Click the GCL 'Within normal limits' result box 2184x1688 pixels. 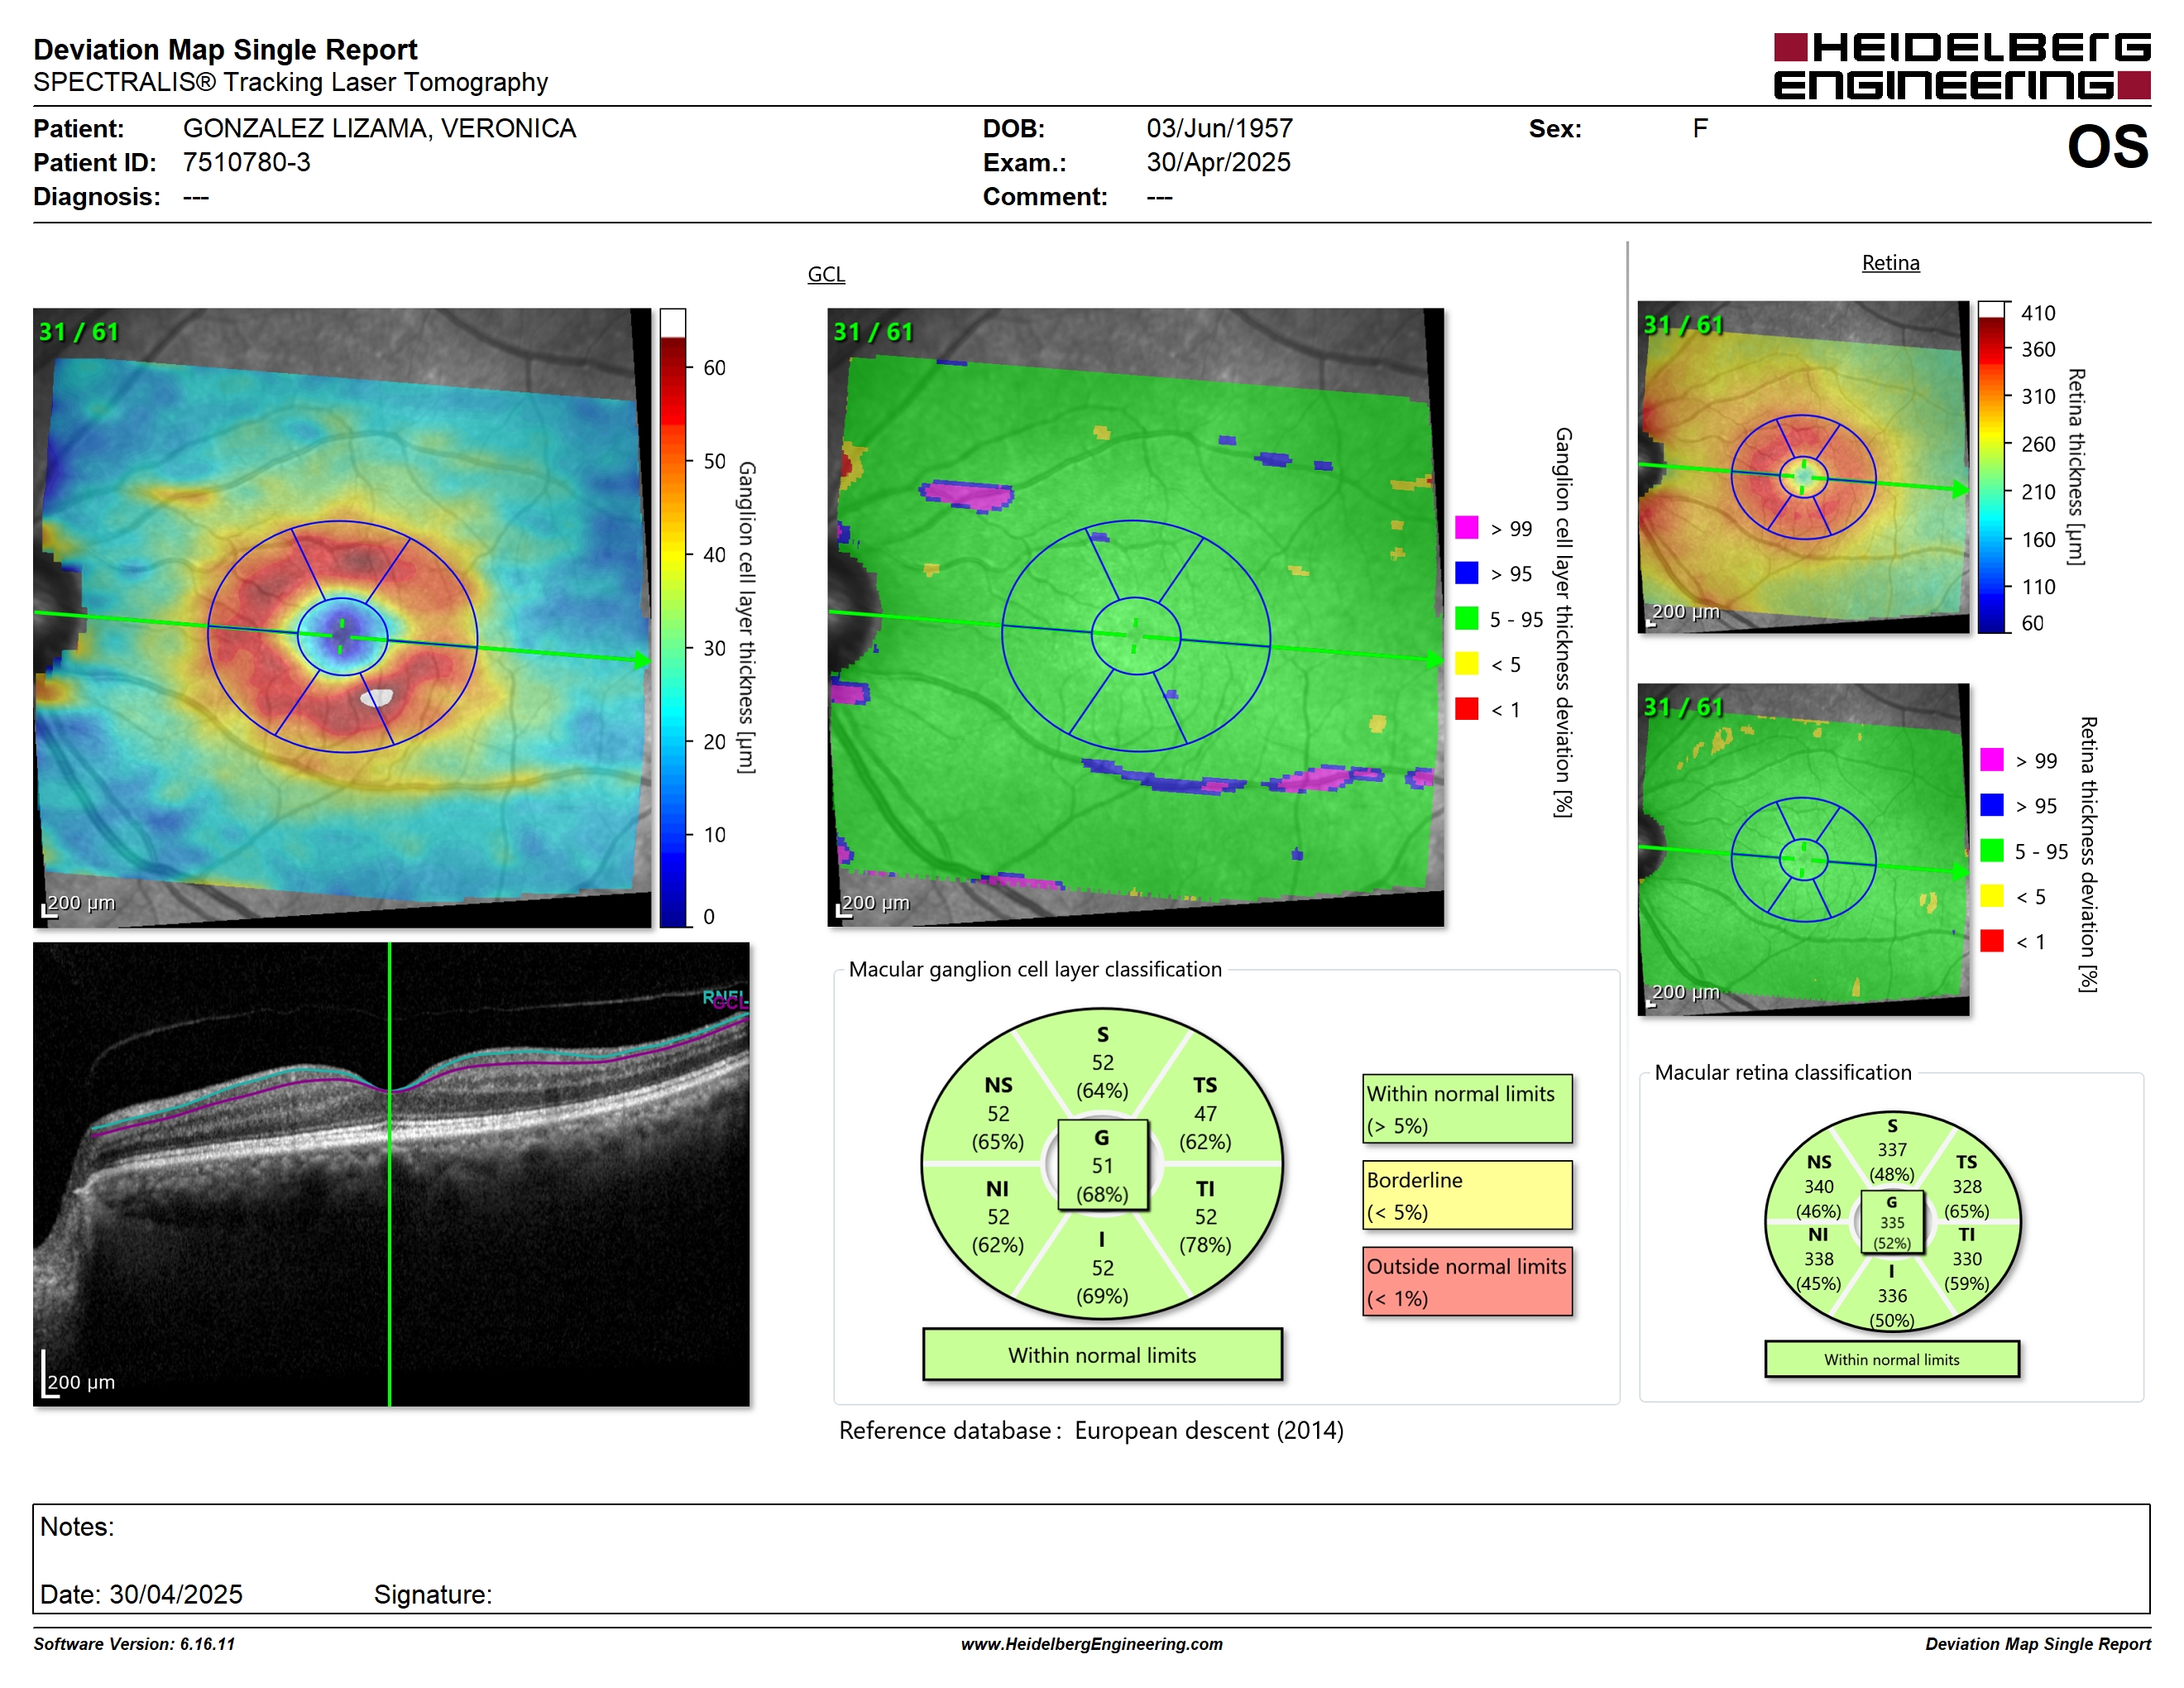click(x=1102, y=1355)
